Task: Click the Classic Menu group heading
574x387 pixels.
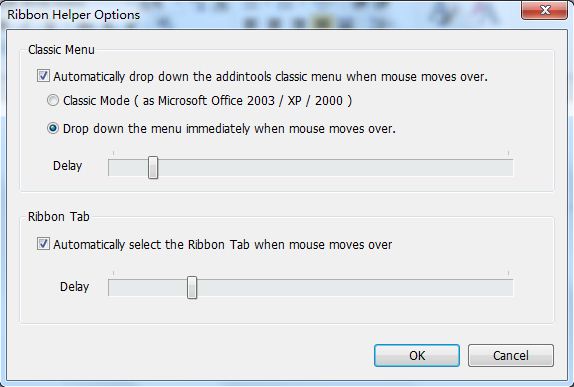Action: pos(62,49)
